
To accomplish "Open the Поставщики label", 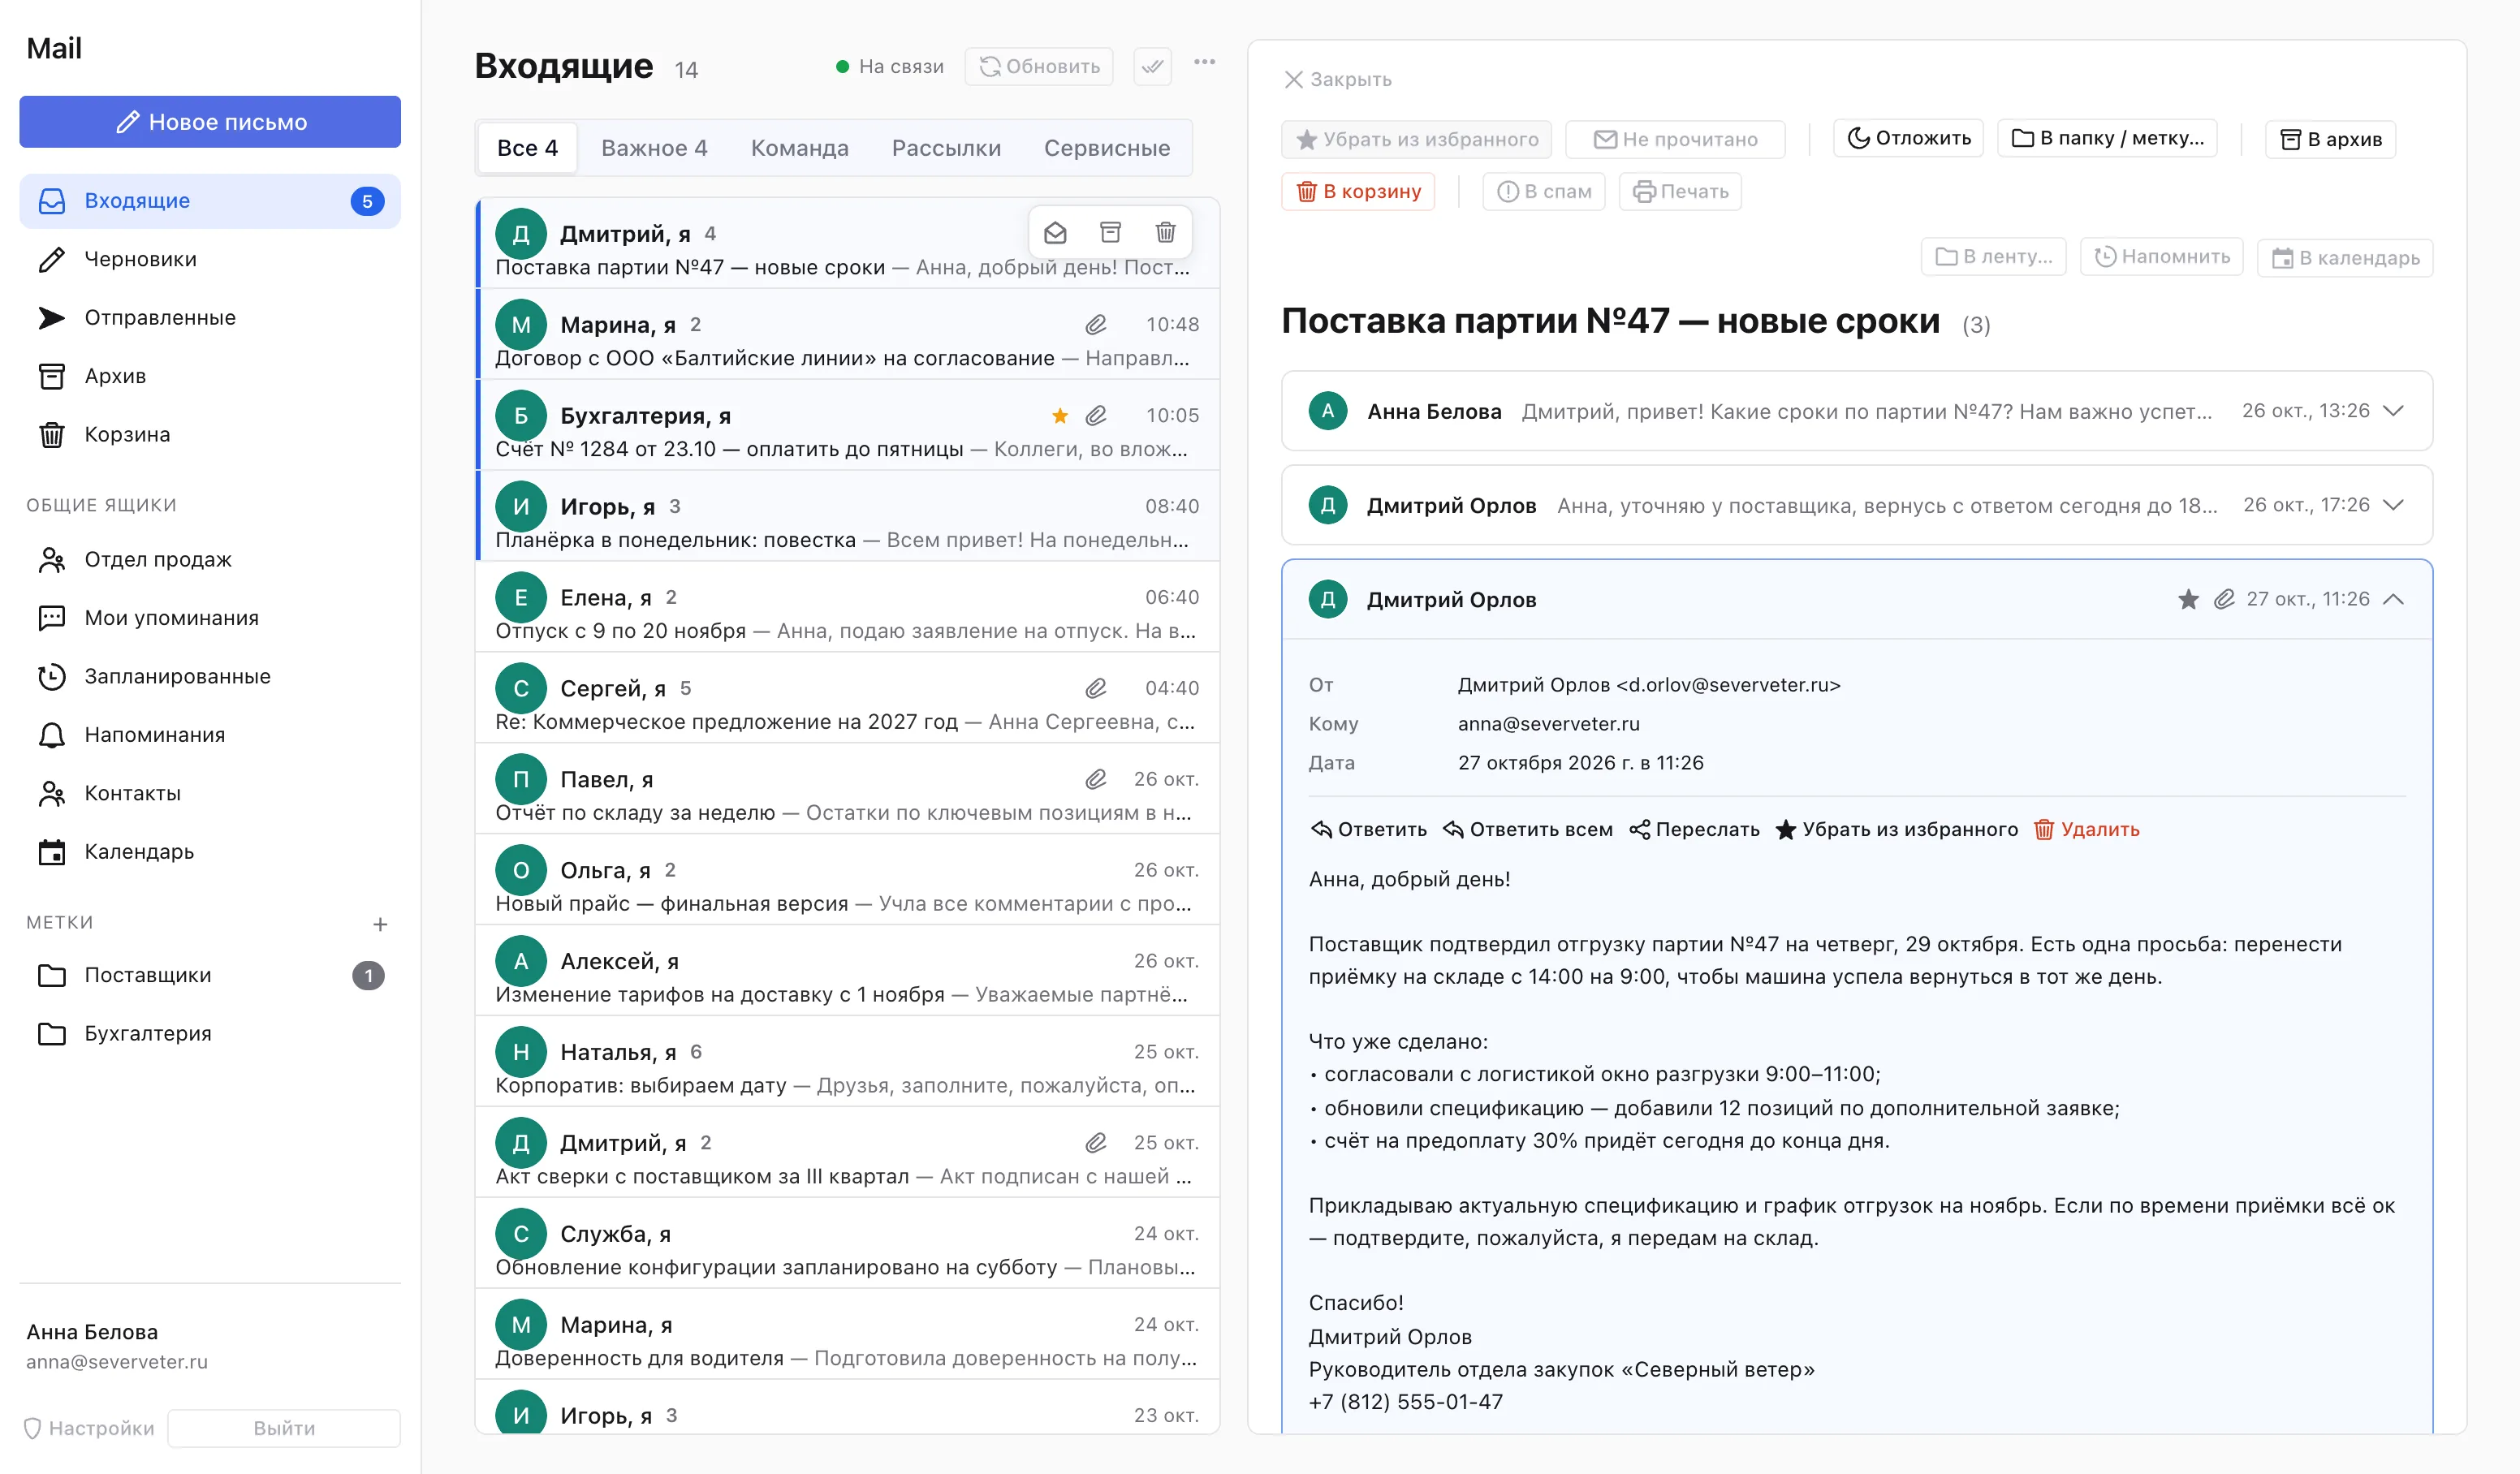I will [x=210, y=975].
